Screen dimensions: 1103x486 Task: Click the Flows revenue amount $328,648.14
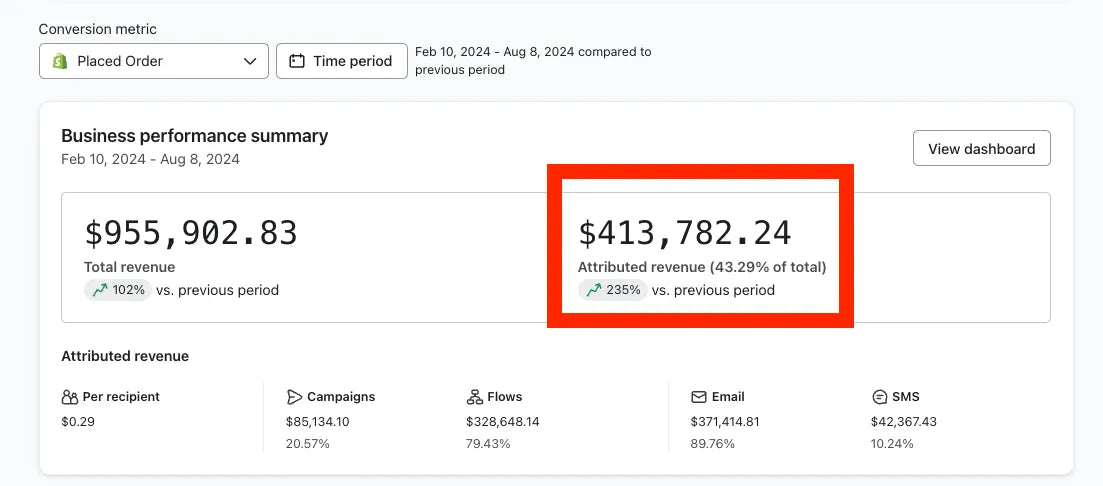tap(502, 422)
